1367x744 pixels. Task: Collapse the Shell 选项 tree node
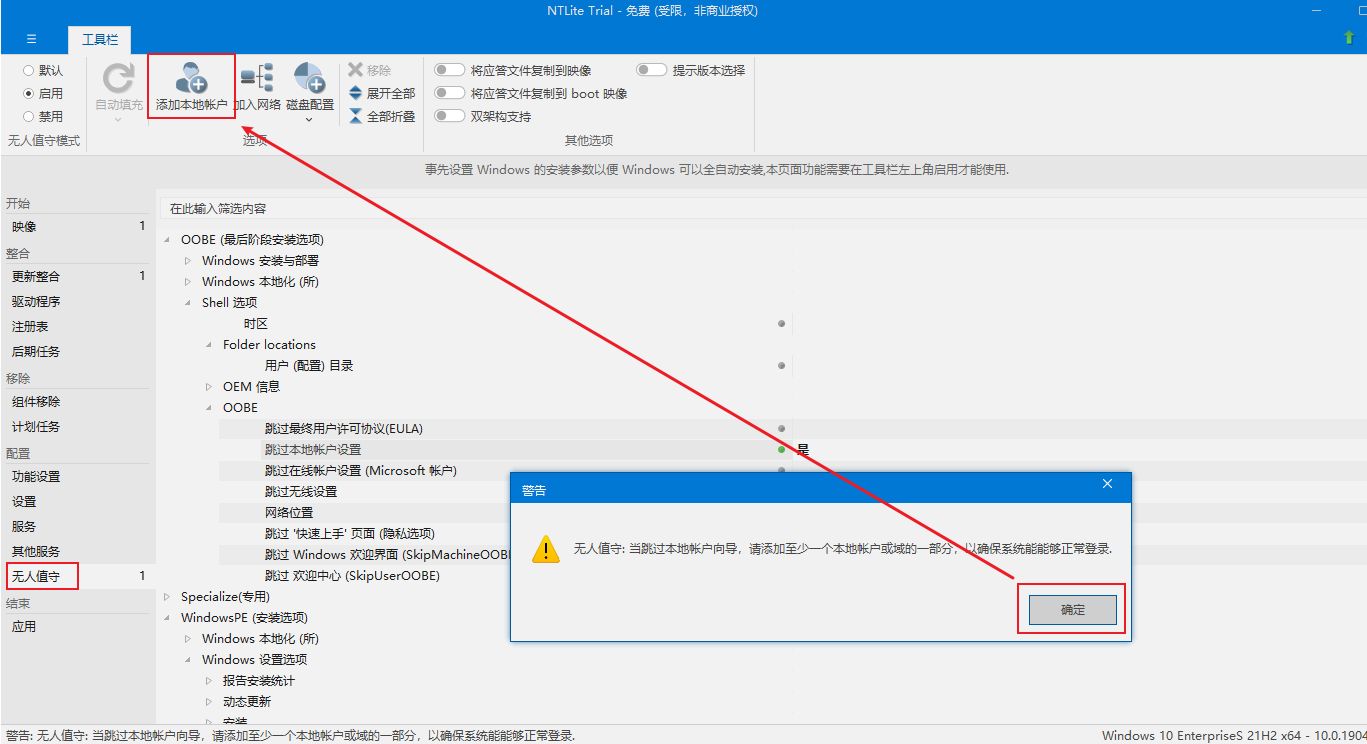187,303
